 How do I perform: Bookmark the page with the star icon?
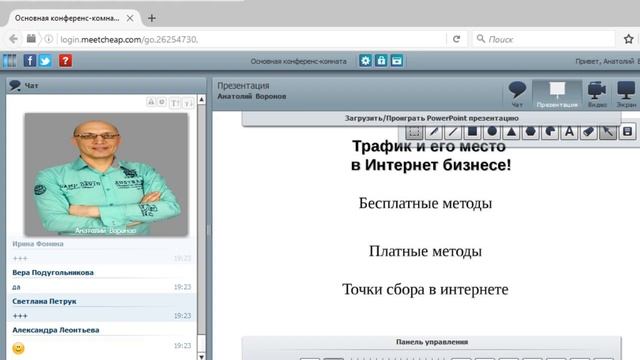coord(629,39)
